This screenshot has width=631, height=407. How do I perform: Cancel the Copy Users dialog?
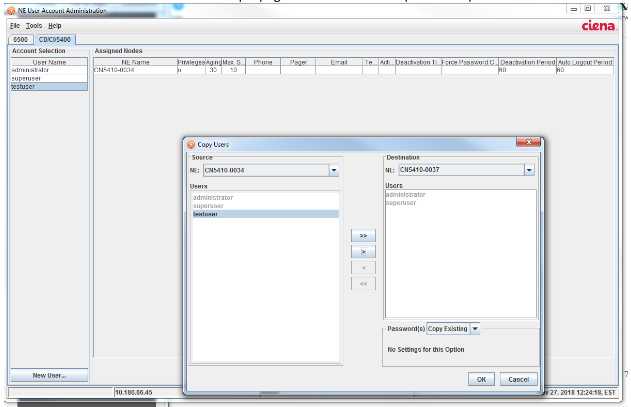pyautogui.click(x=518, y=379)
